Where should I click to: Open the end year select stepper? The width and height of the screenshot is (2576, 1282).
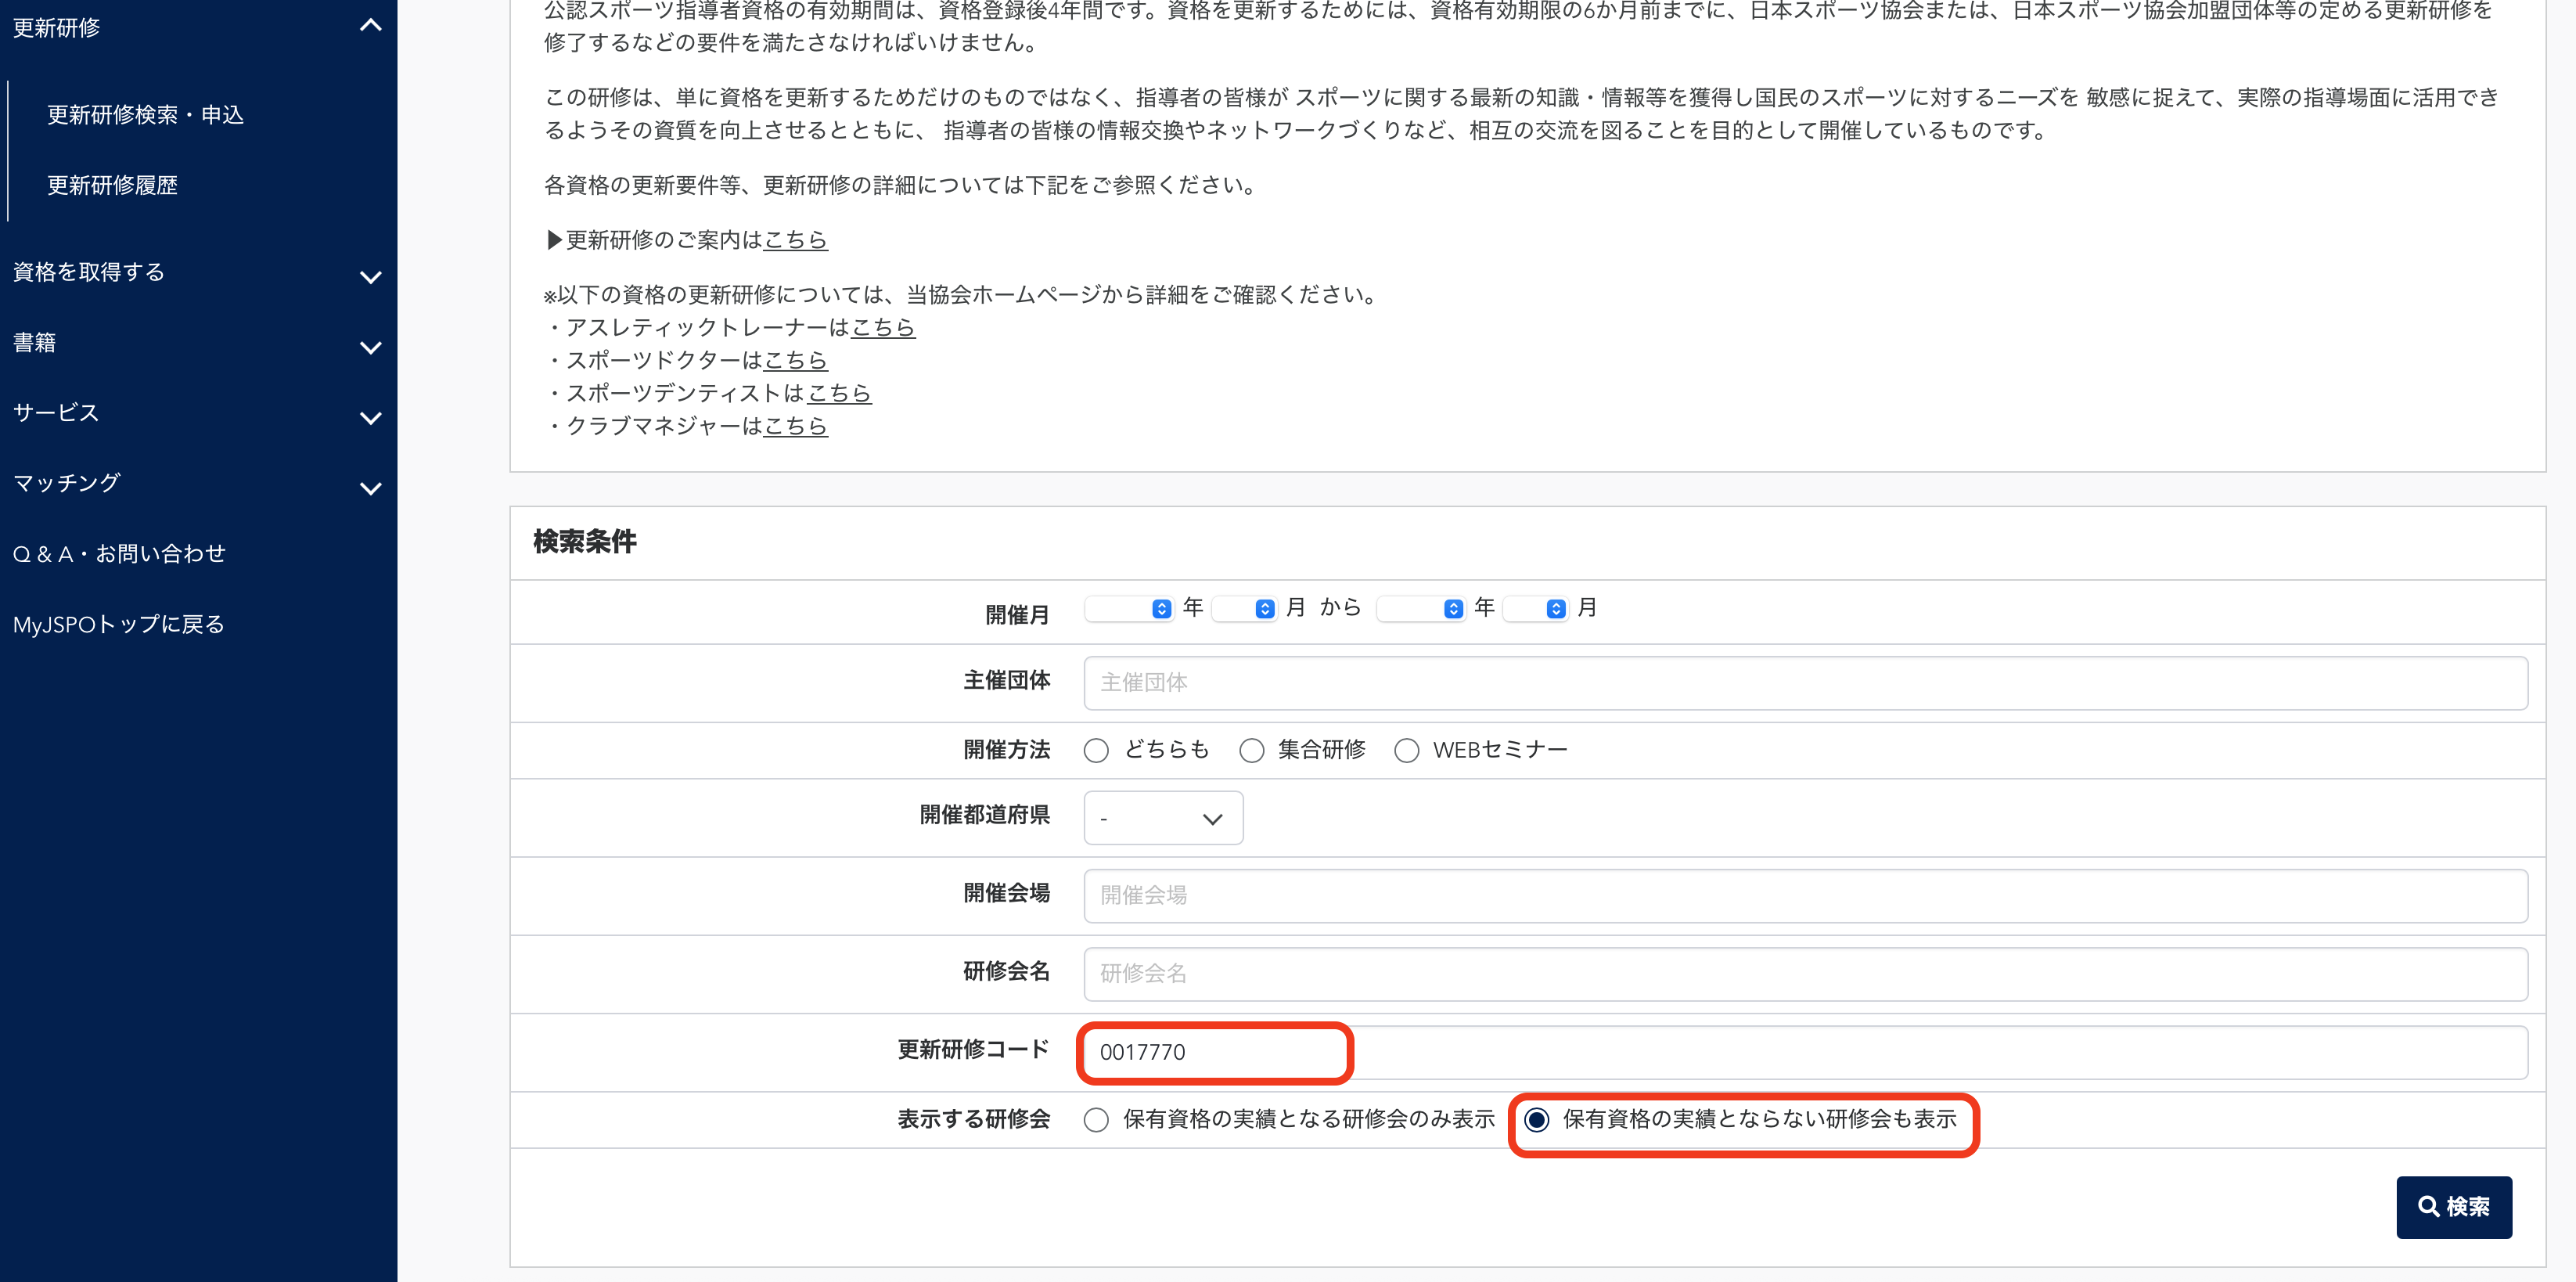click(1453, 608)
